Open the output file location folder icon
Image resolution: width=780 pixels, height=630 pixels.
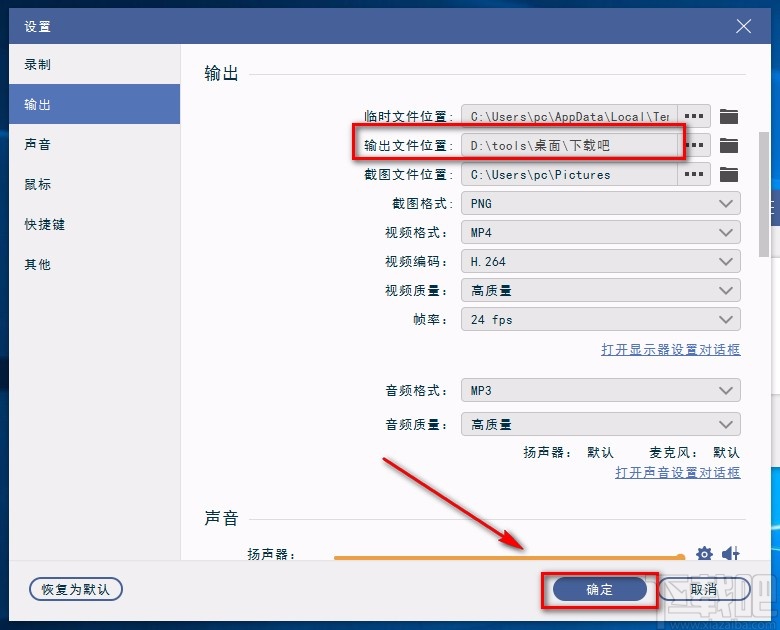729,145
